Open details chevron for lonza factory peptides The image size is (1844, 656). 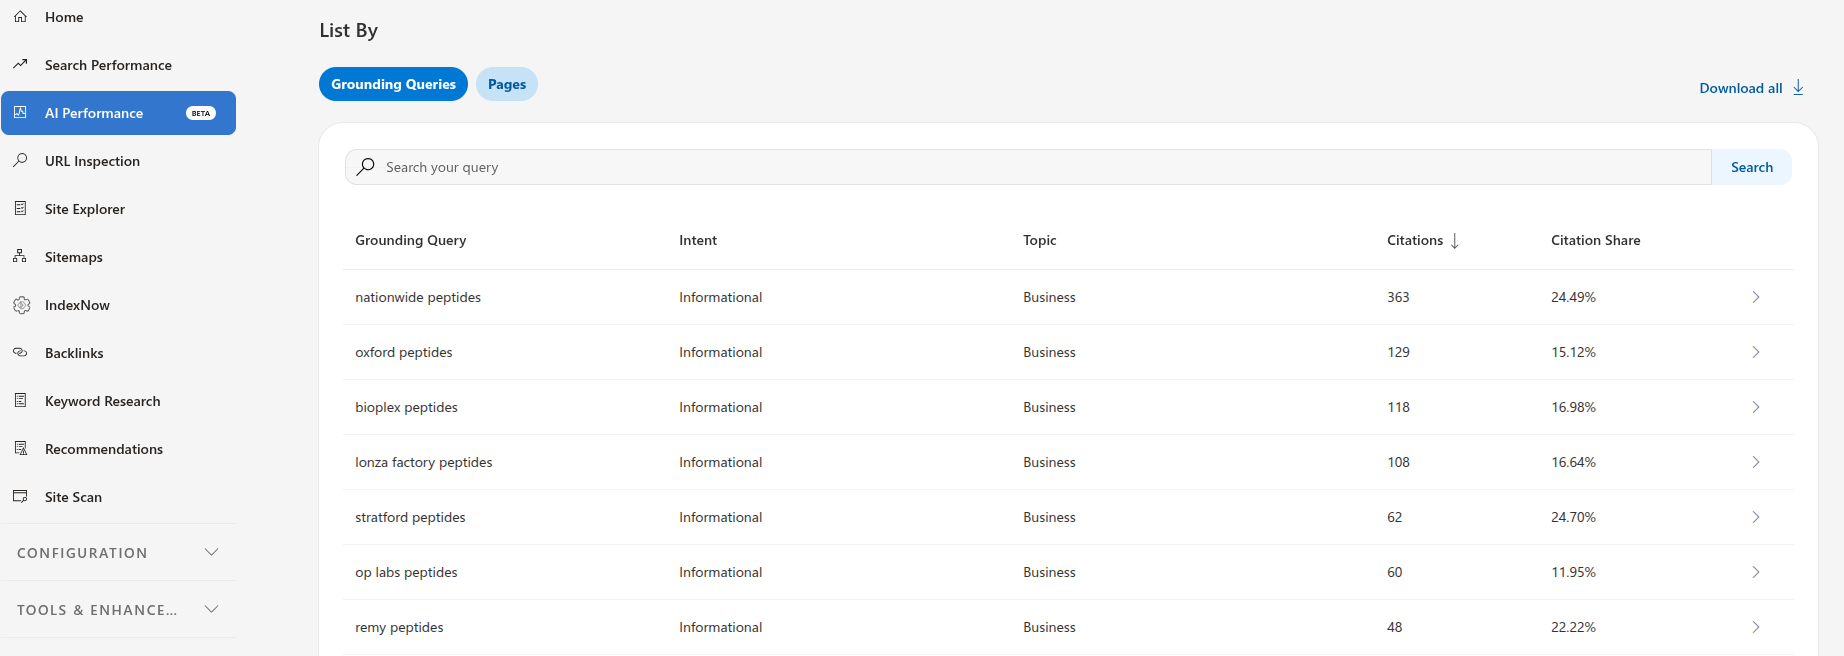[x=1756, y=462]
